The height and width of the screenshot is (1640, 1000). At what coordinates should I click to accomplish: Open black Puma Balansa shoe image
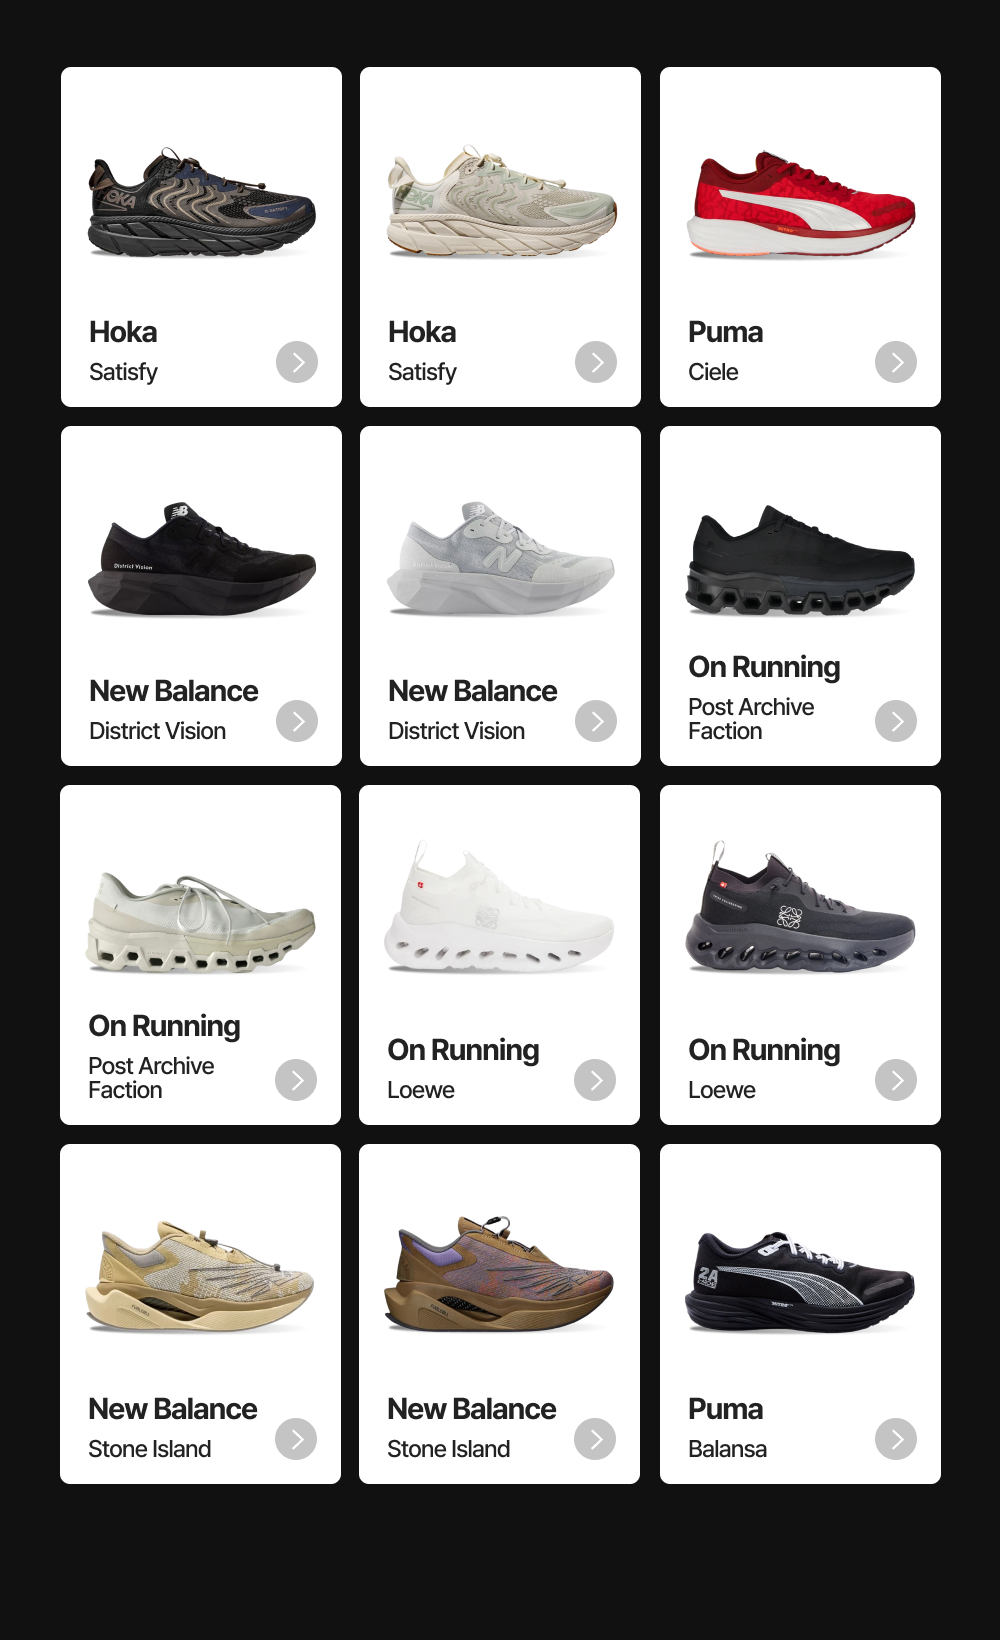pyautogui.click(x=800, y=1283)
